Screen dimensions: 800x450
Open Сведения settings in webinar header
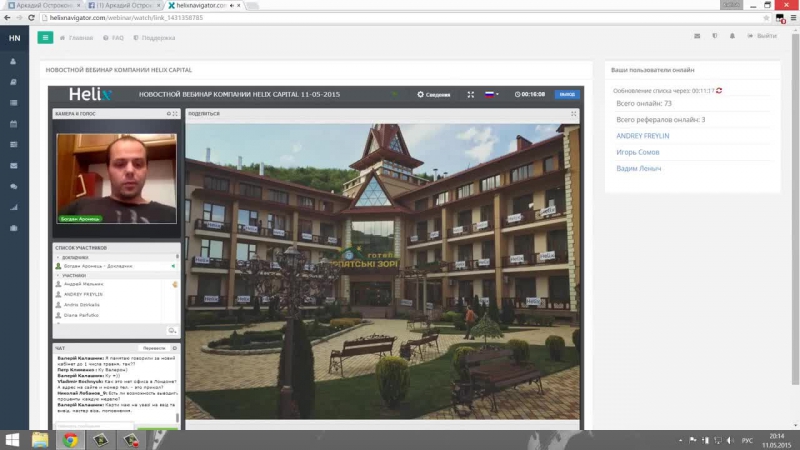click(x=434, y=94)
